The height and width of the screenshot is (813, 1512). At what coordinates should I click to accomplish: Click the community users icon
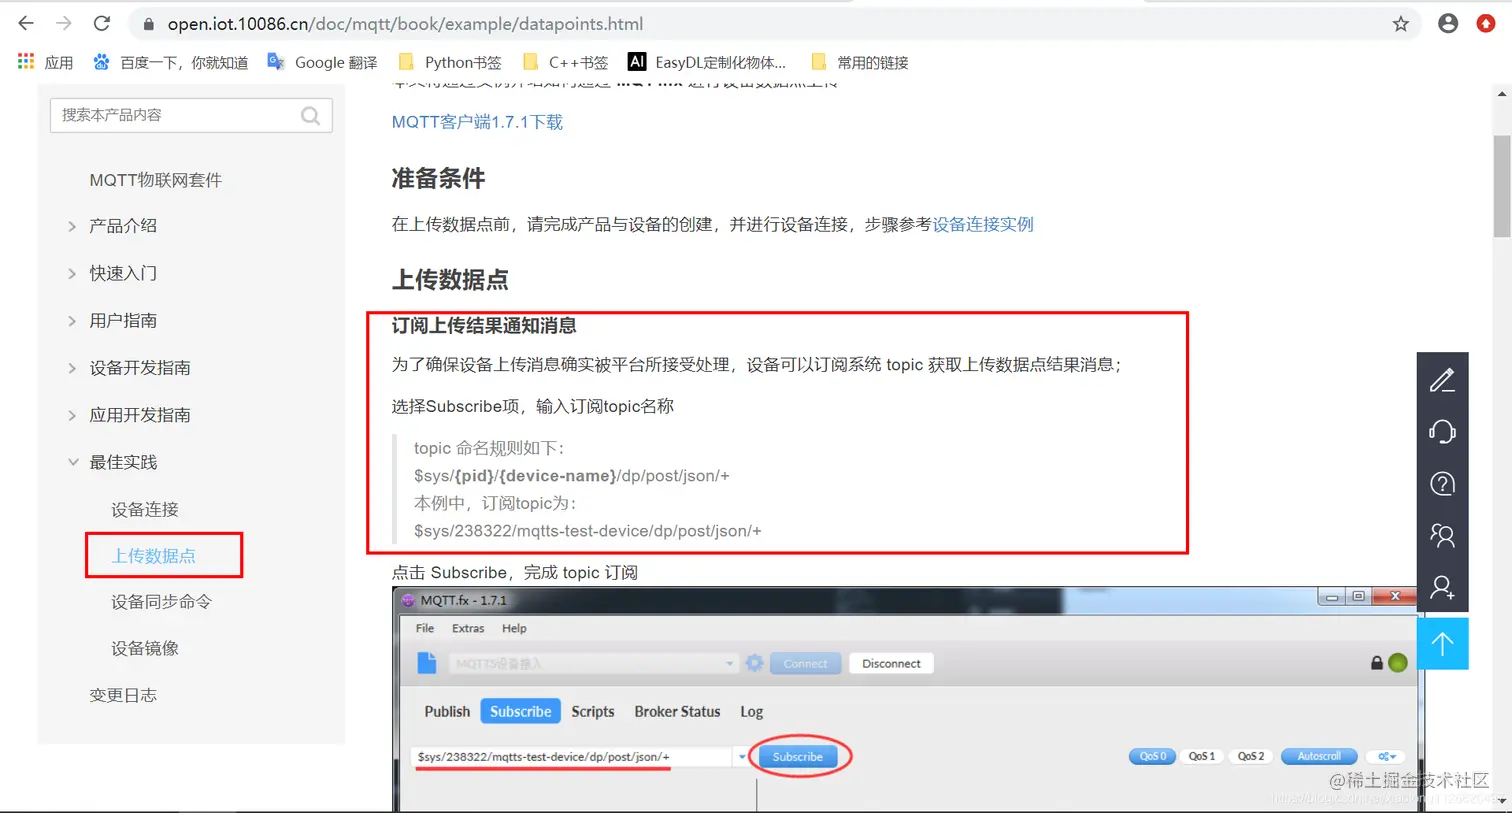click(1442, 536)
